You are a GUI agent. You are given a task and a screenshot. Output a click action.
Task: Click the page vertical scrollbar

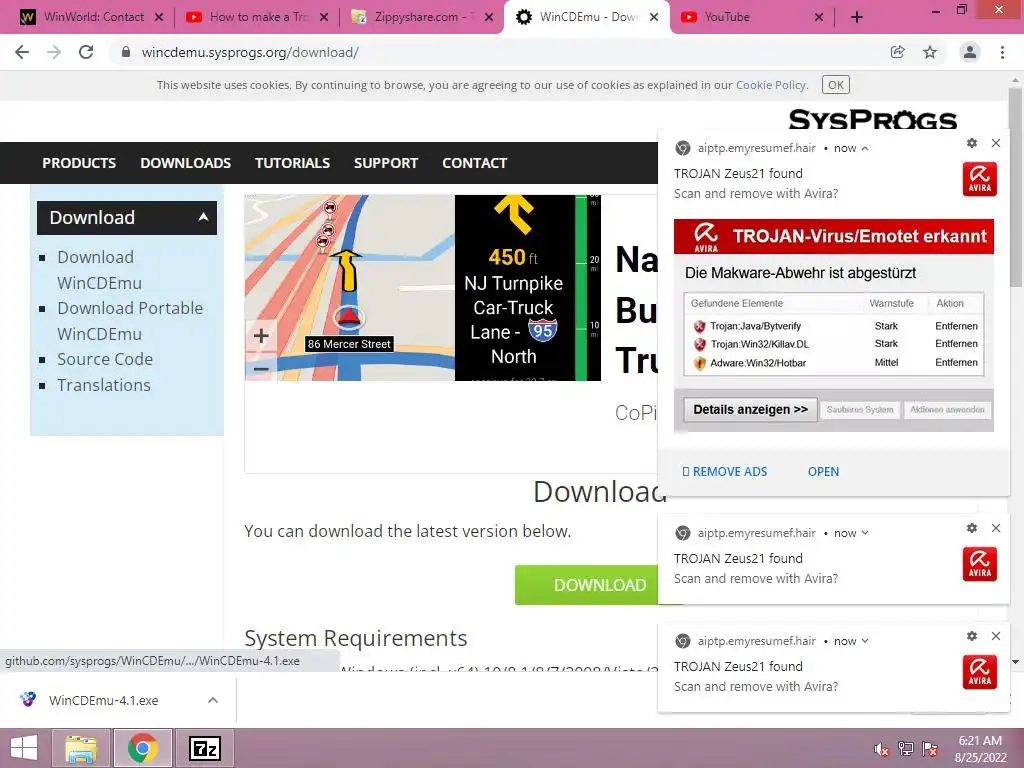(1016, 188)
